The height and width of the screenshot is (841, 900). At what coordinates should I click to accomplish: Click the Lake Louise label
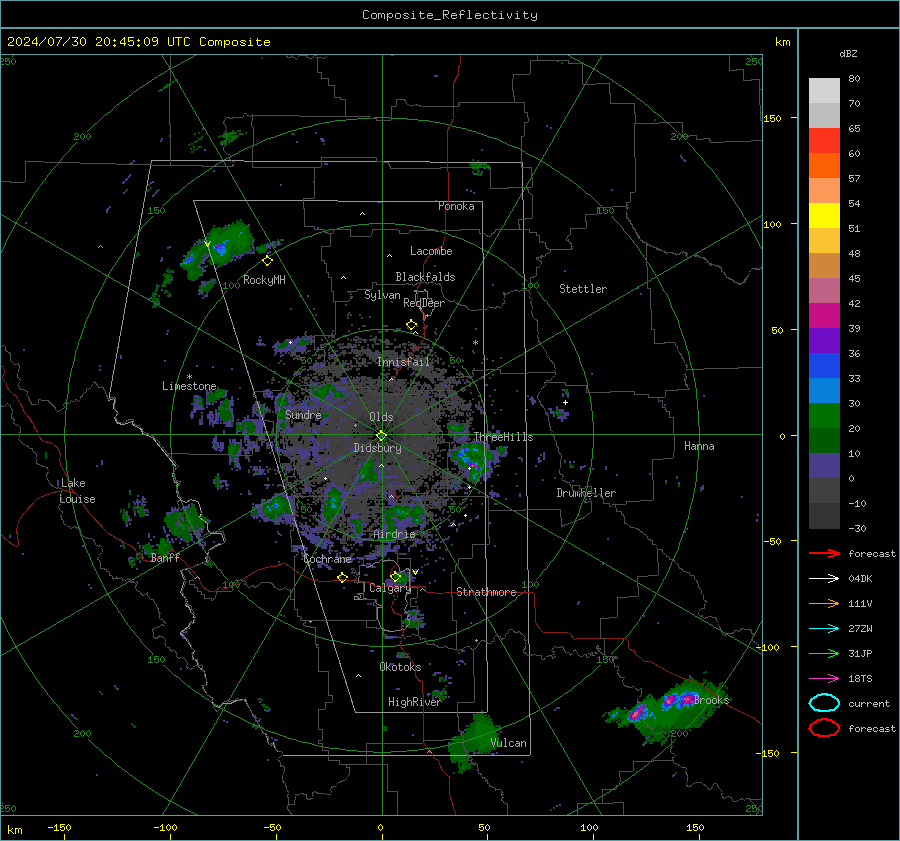pos(77,491)
